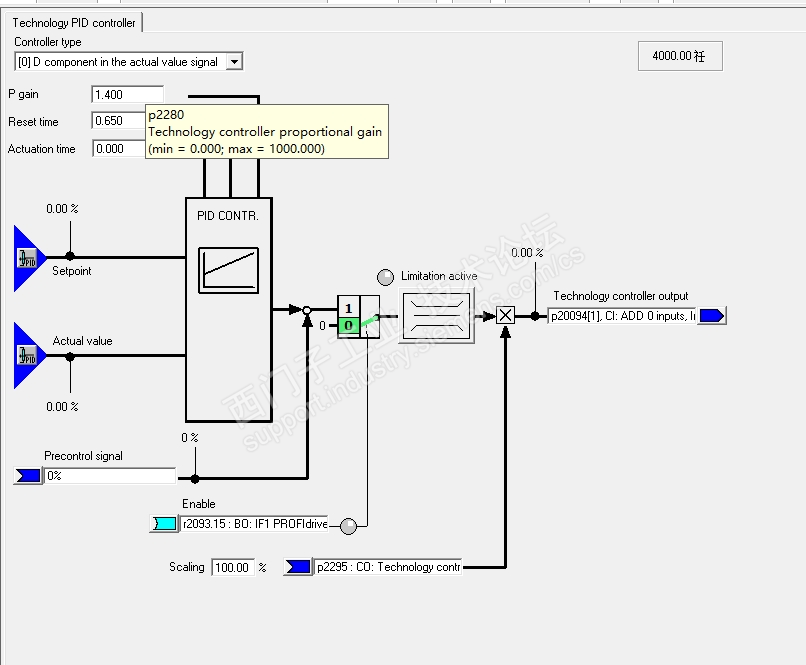
Task: Click the blue connector icon beside p2295
Action: tap(298, 567)
